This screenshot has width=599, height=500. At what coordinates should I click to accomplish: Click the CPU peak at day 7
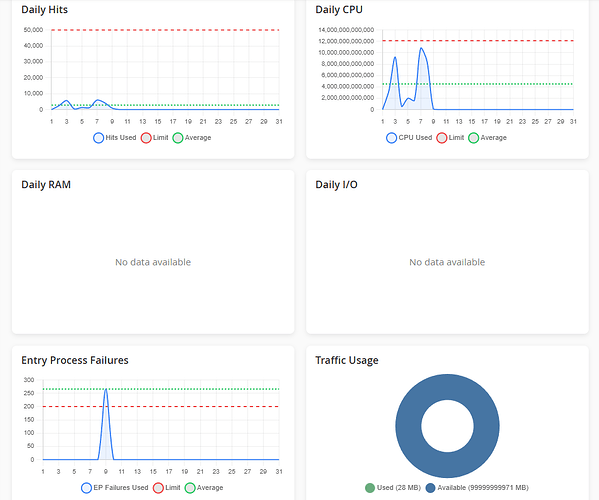pos(421,48)
